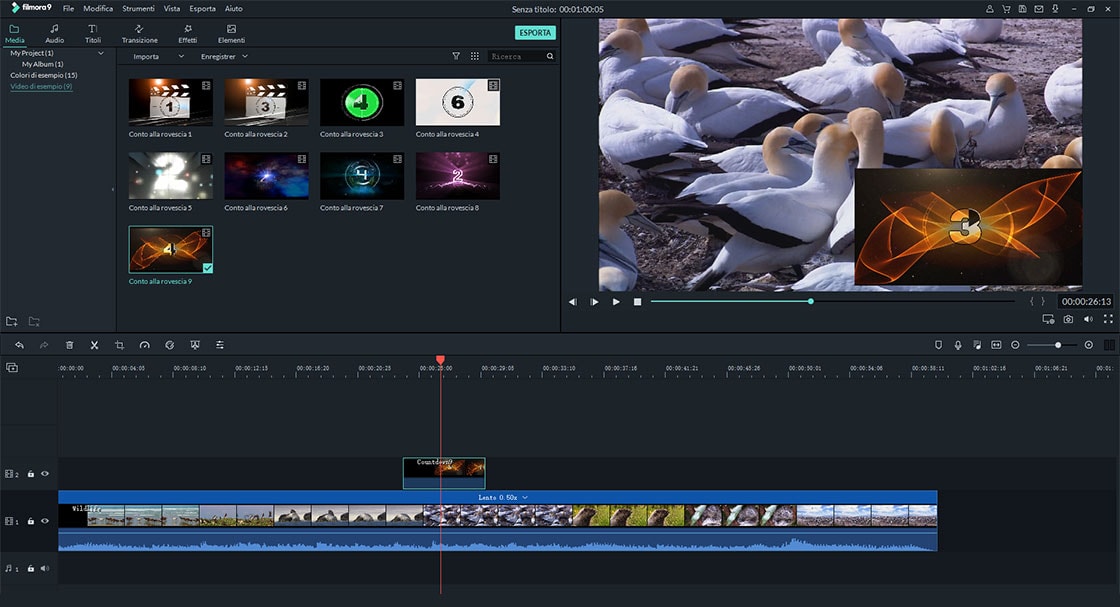Play the preview video
Image resolution: width=1120 pixels, height=607 pixels.
(616, 301)
